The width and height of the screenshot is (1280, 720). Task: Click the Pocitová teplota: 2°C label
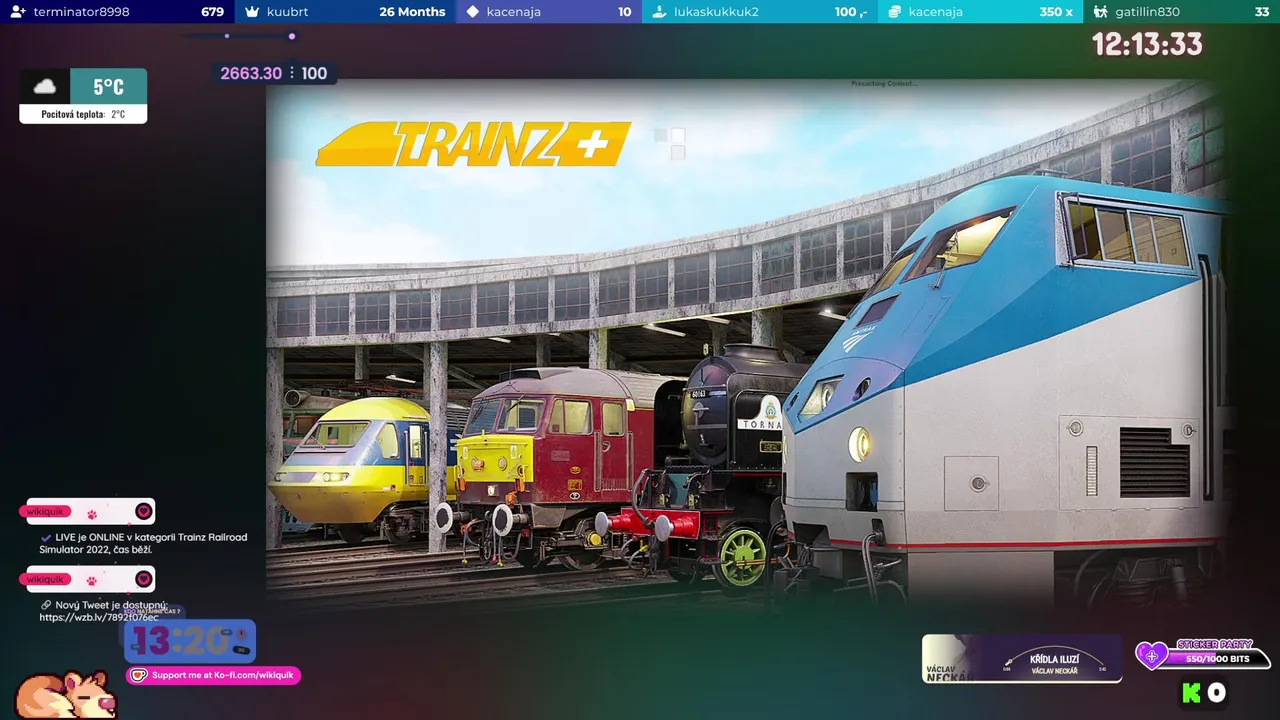click(x=83, y=115)
